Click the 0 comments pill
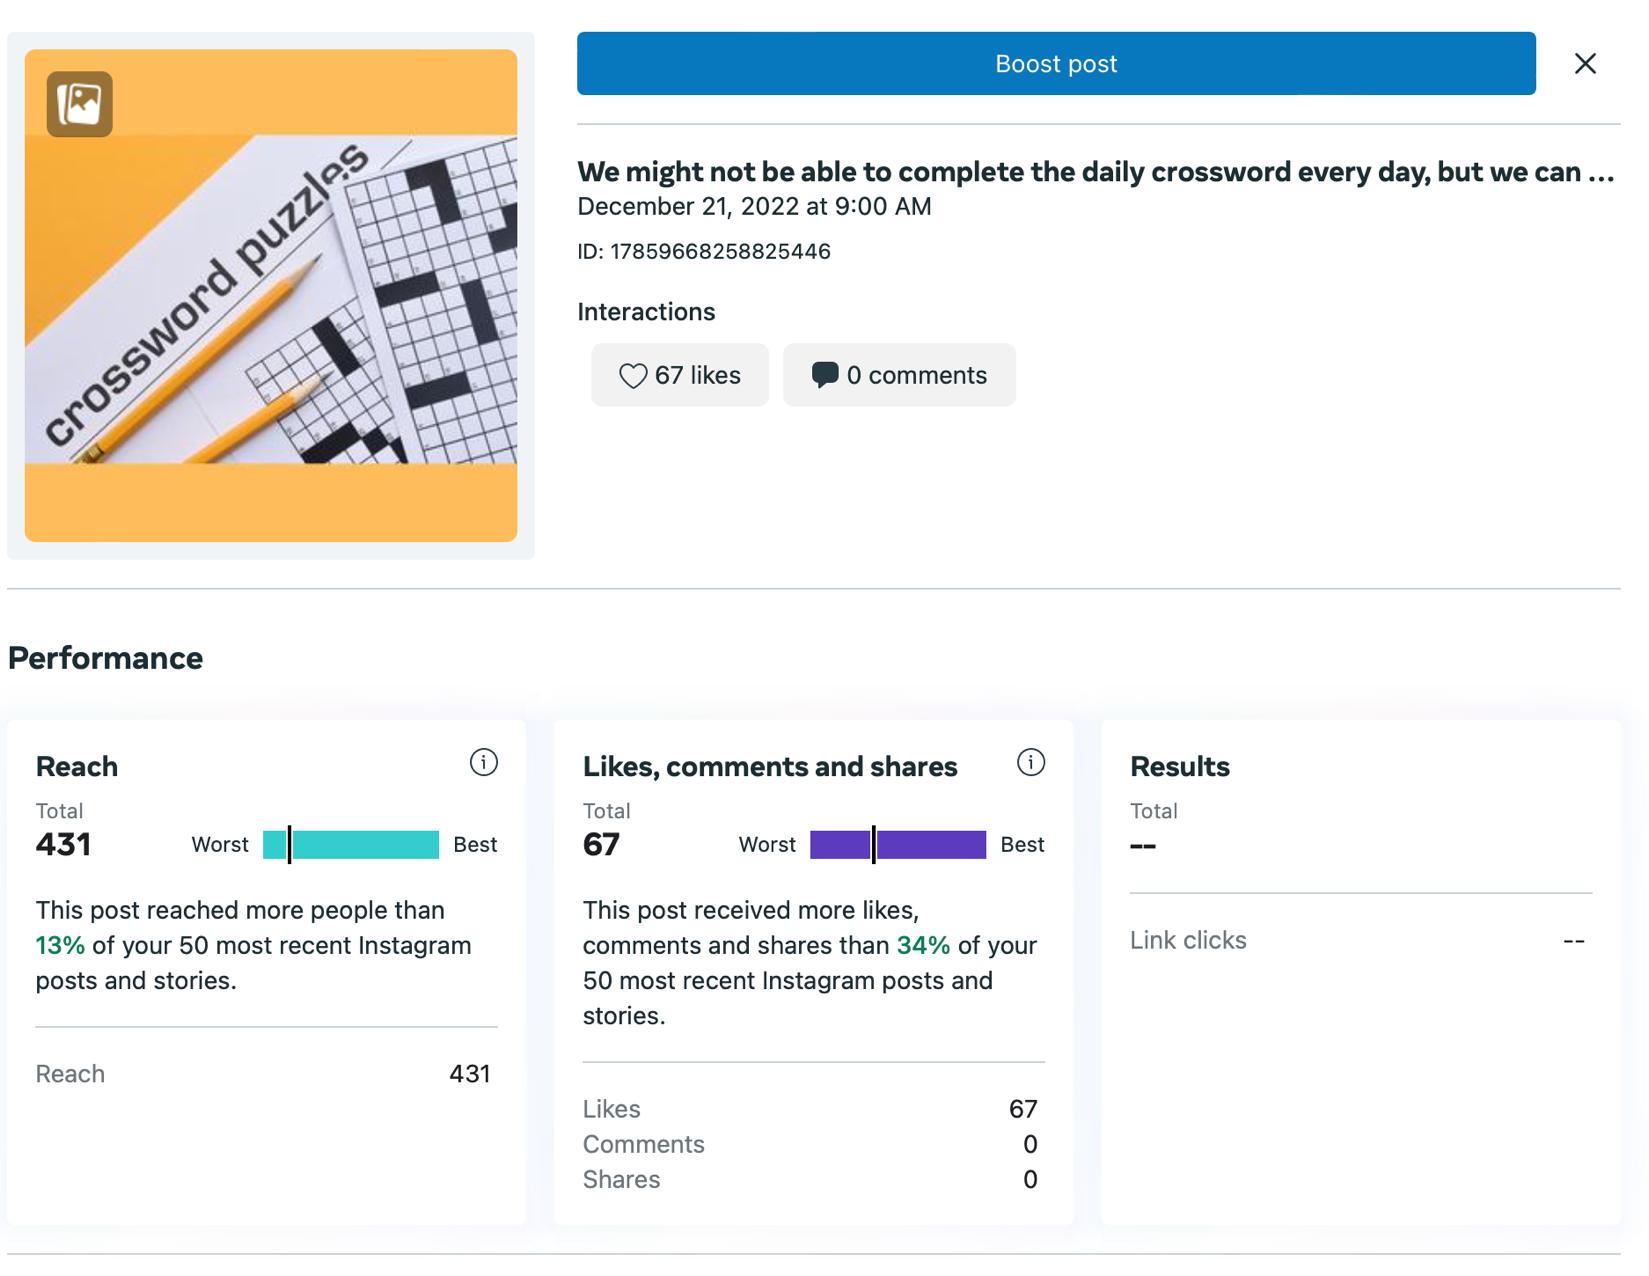The width and height of the screenshot is (1649, 1276). 899,375
